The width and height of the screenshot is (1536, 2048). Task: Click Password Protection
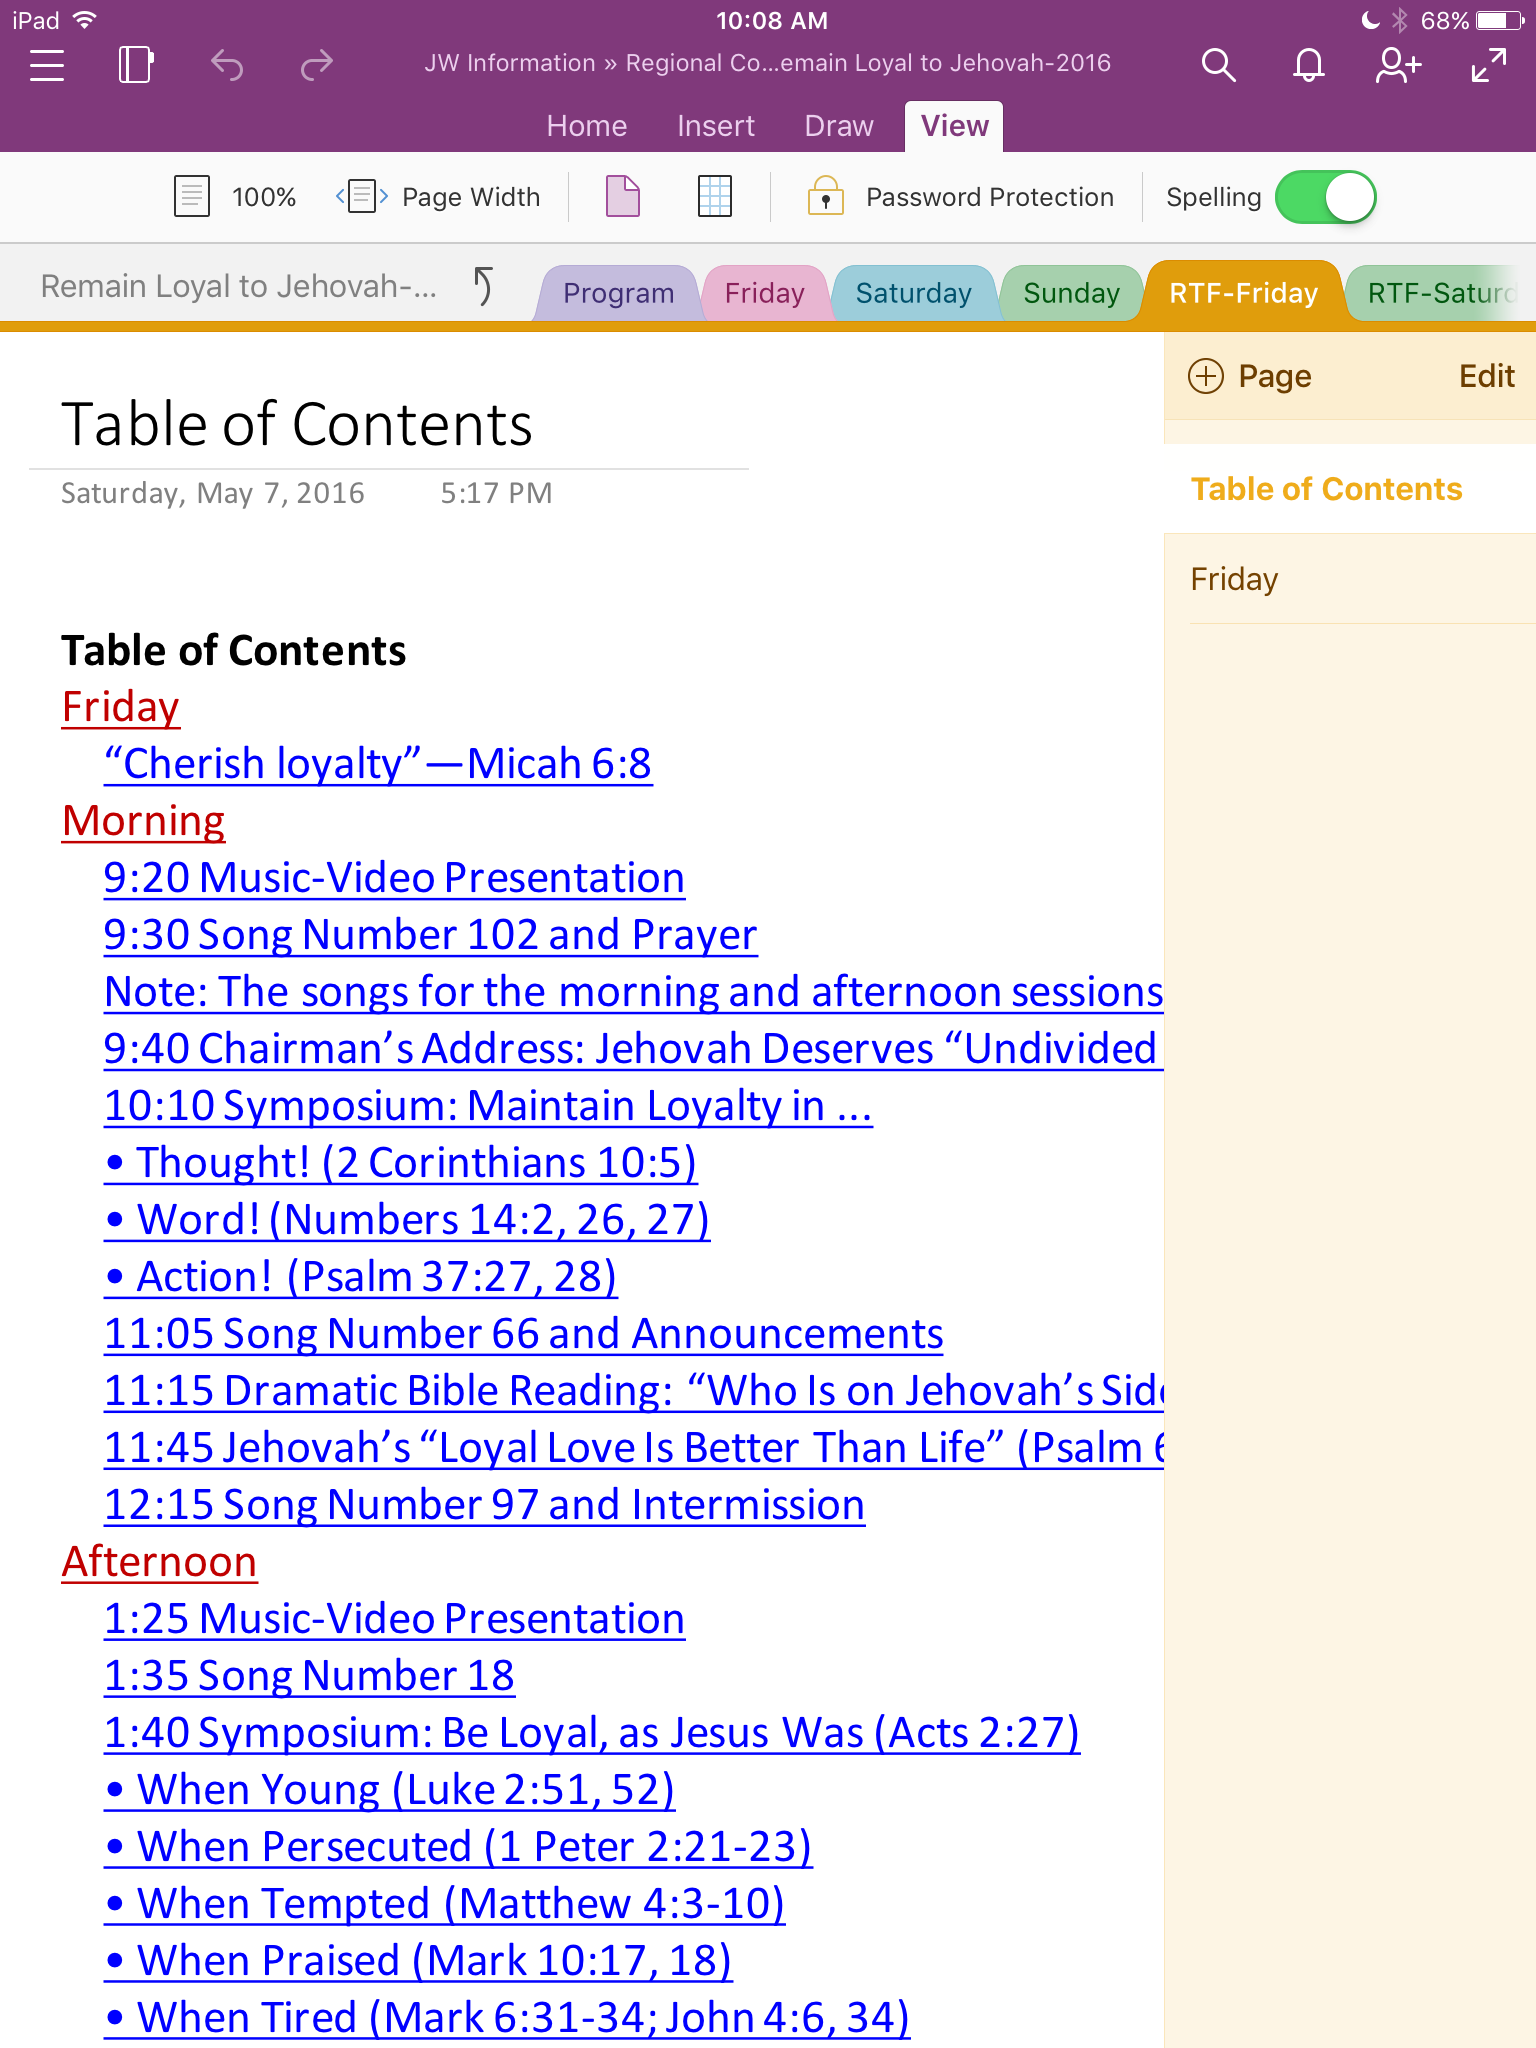click(x=962, y=197)
